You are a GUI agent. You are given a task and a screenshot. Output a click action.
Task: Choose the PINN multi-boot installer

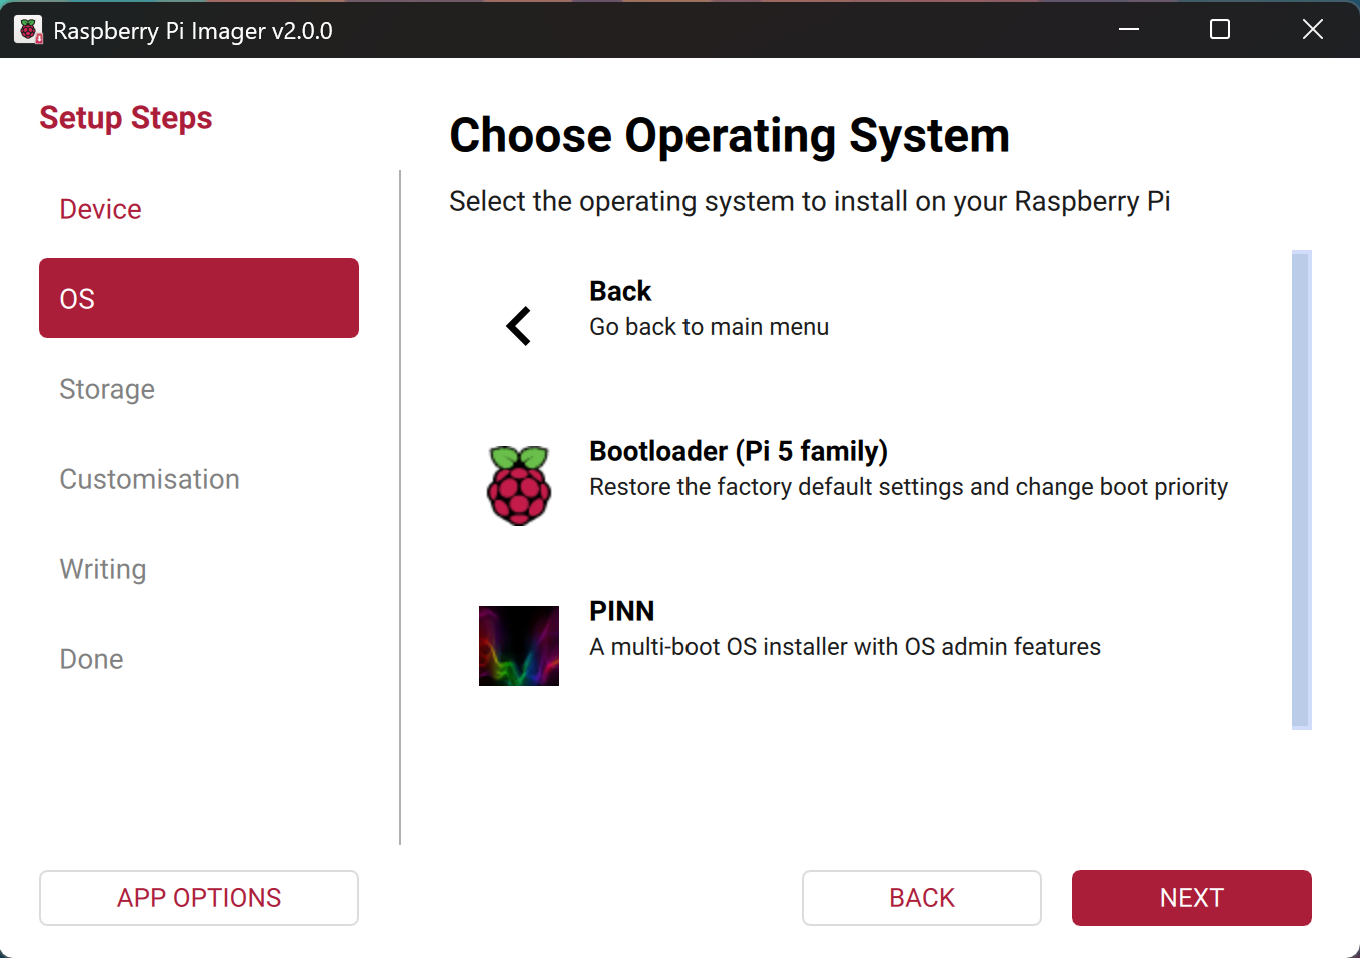click(x=621, y=611)
